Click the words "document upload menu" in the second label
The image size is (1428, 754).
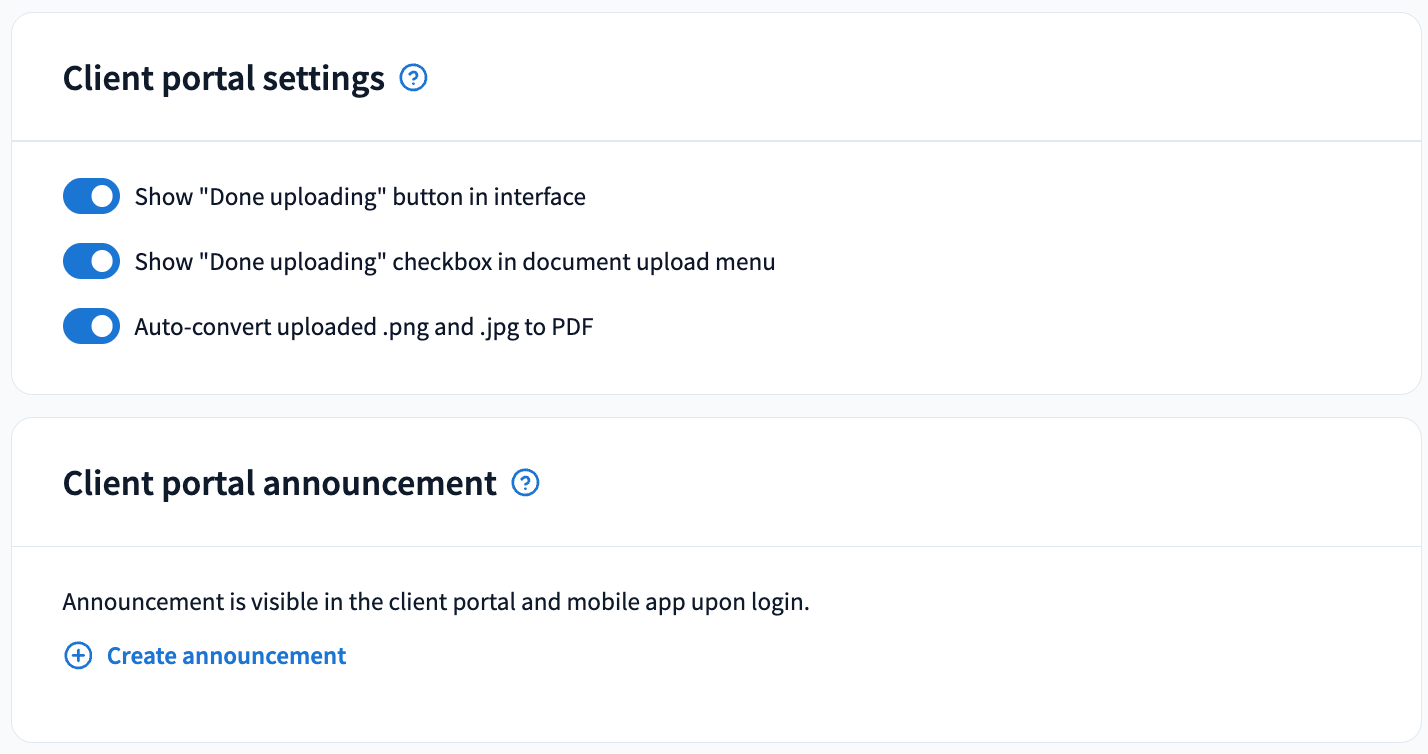pyautogui.click(x=649, y=262)
